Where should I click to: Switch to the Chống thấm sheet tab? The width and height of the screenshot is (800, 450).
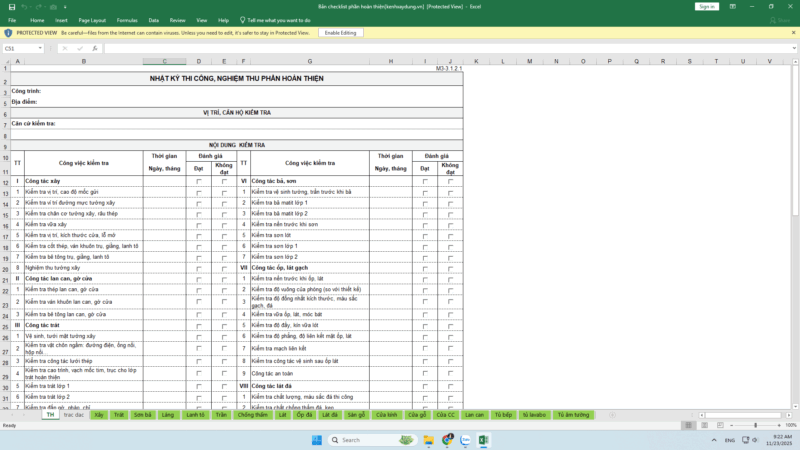click(252, 414)
